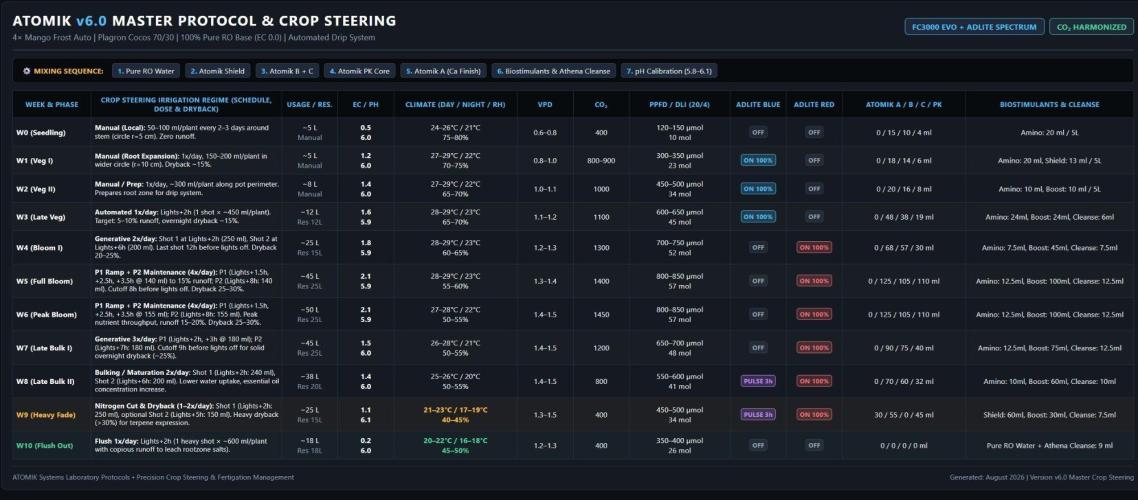Screen dimensions: 1138x500
Task: Click the CO₂ value '800–900' in W1
Action: tap(601, 160)
